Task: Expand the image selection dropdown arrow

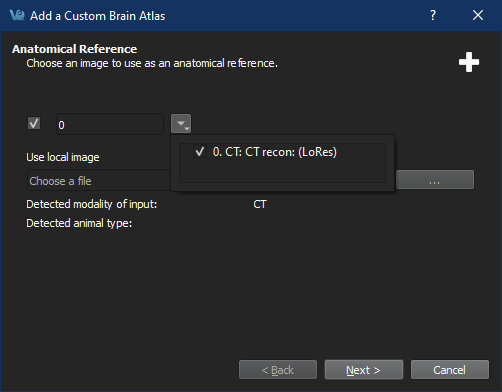Action: pyautogui.click(x=181, y=124)
